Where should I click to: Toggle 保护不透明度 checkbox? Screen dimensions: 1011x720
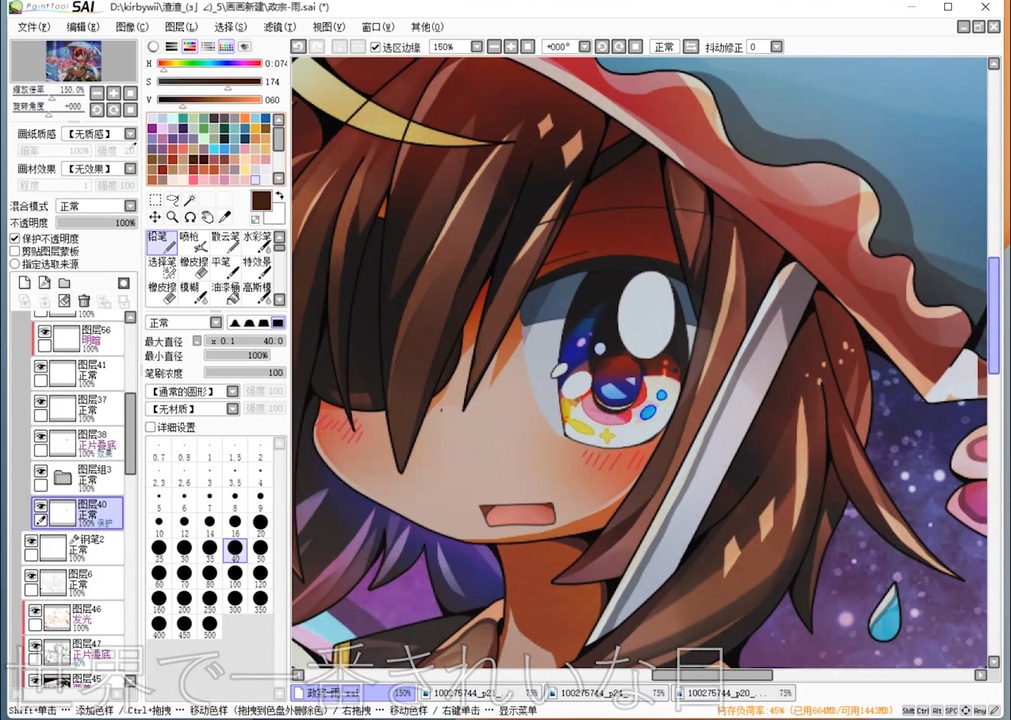(15, 238)
